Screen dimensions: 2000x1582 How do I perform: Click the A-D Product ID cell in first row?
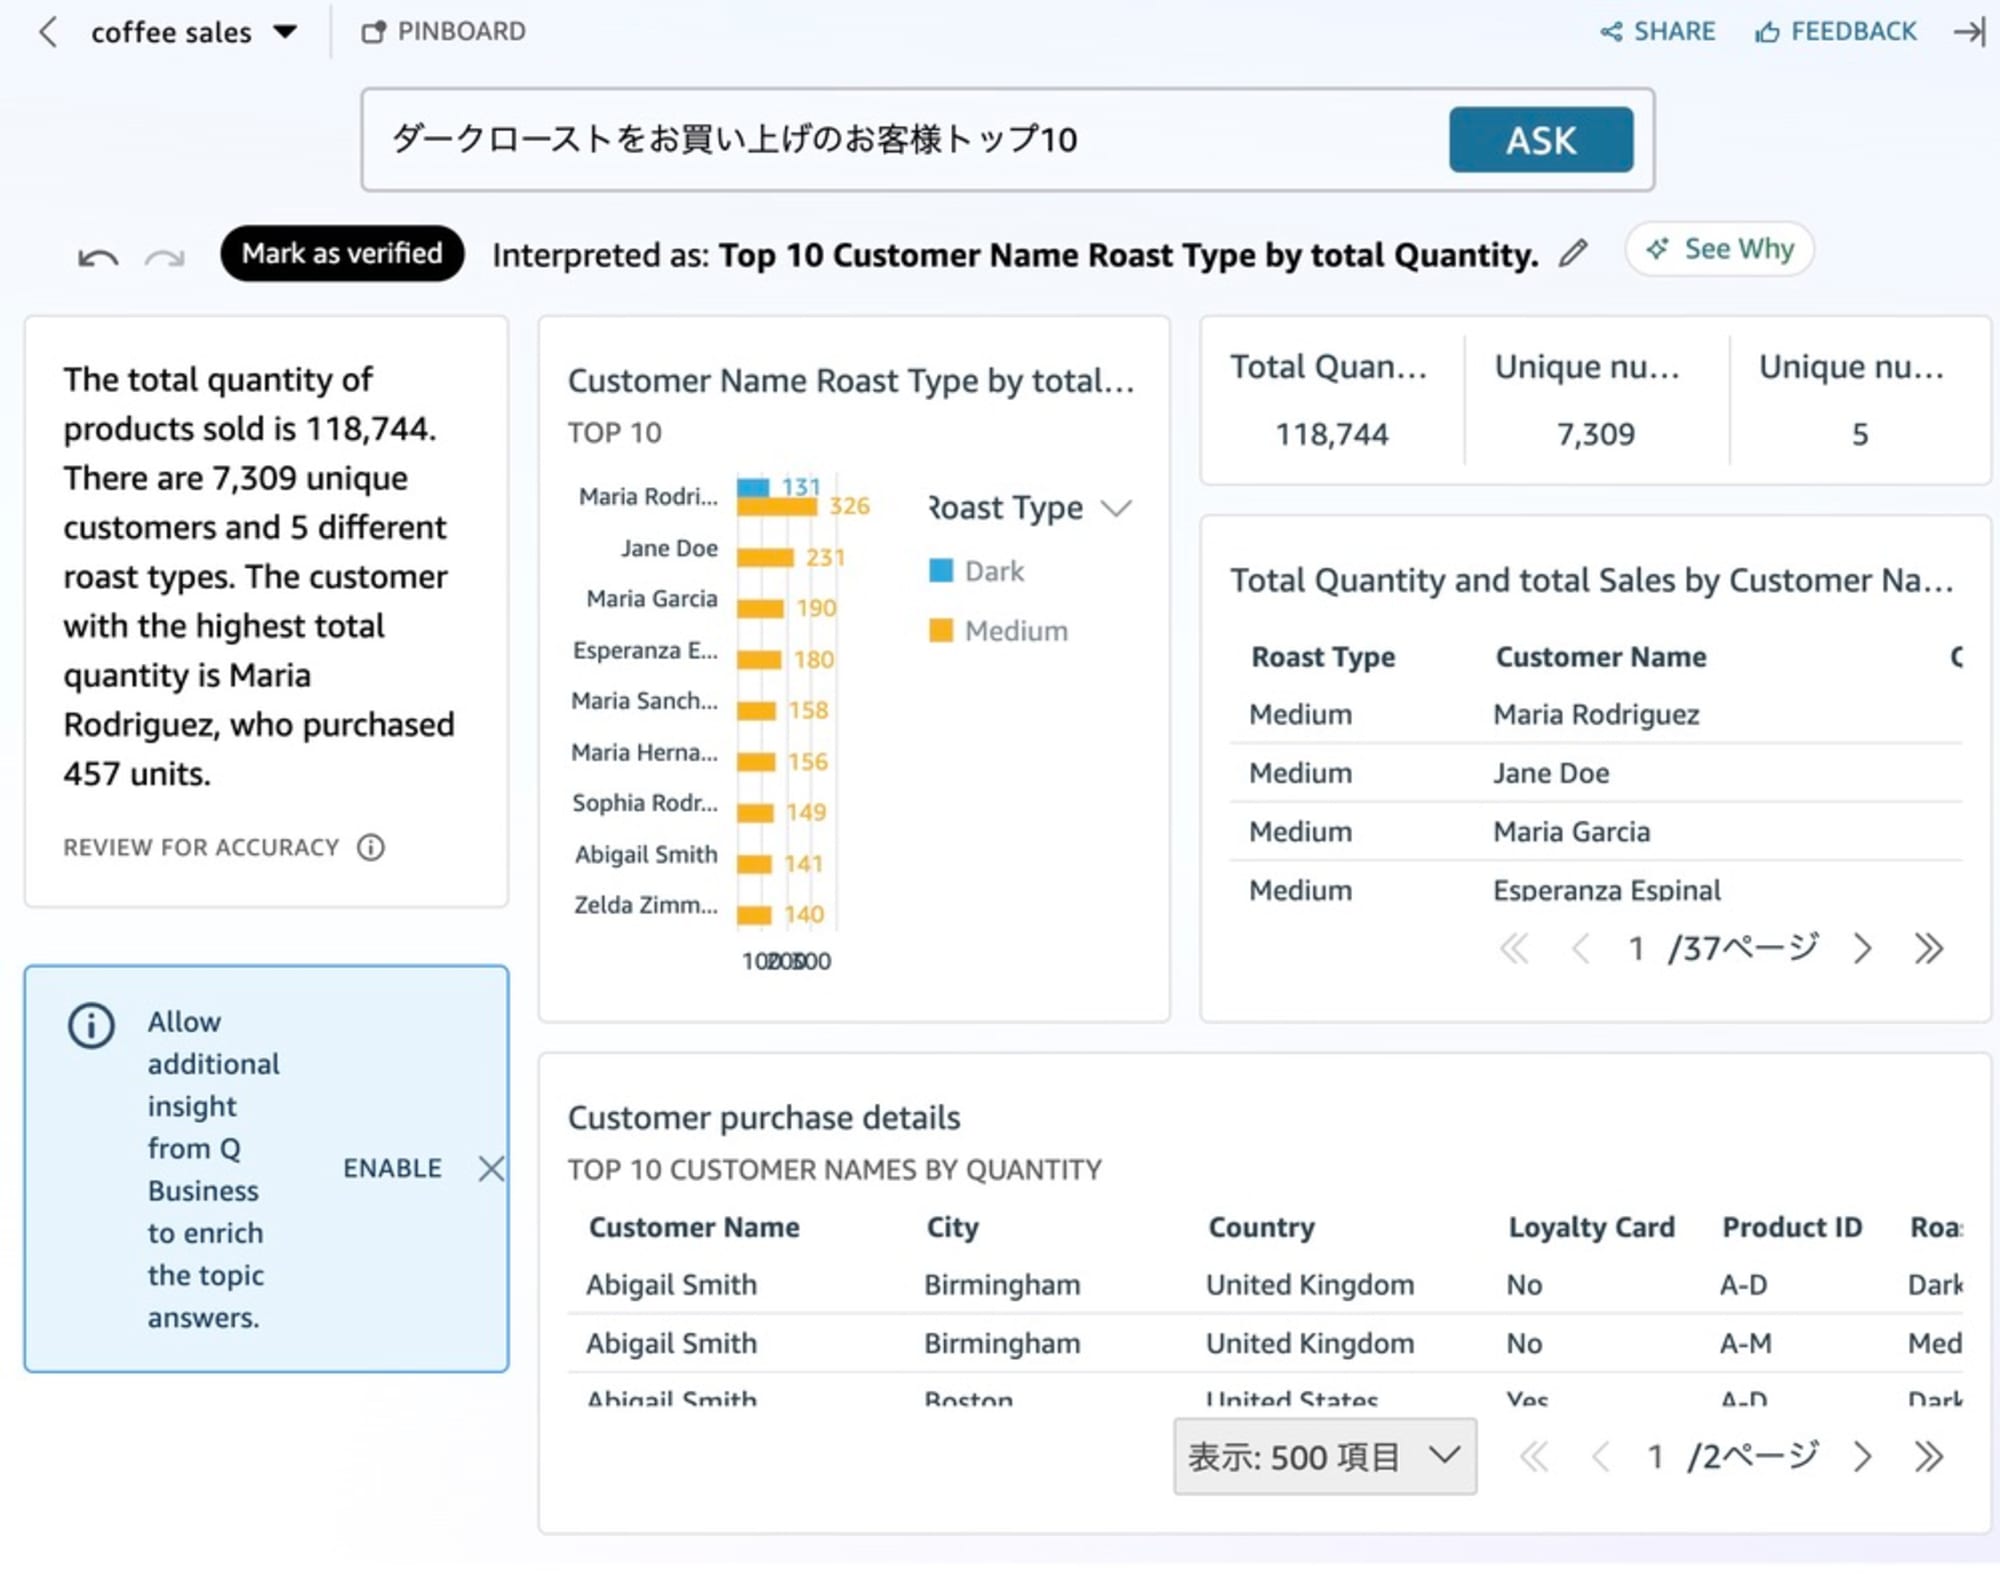tap(1743, 1285)
